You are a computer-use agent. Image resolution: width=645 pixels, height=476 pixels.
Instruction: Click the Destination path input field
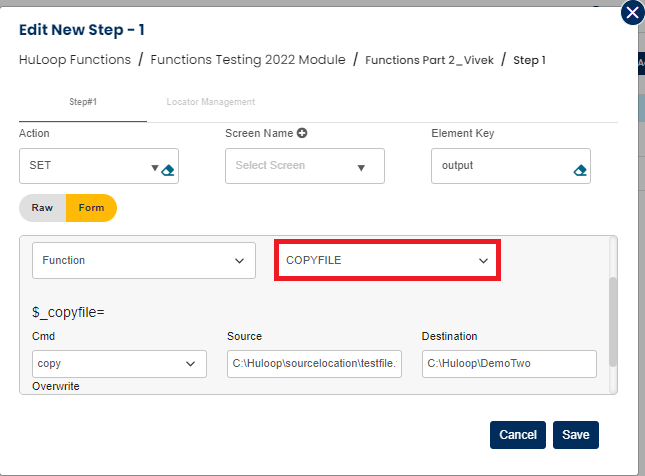pos(508,364)
